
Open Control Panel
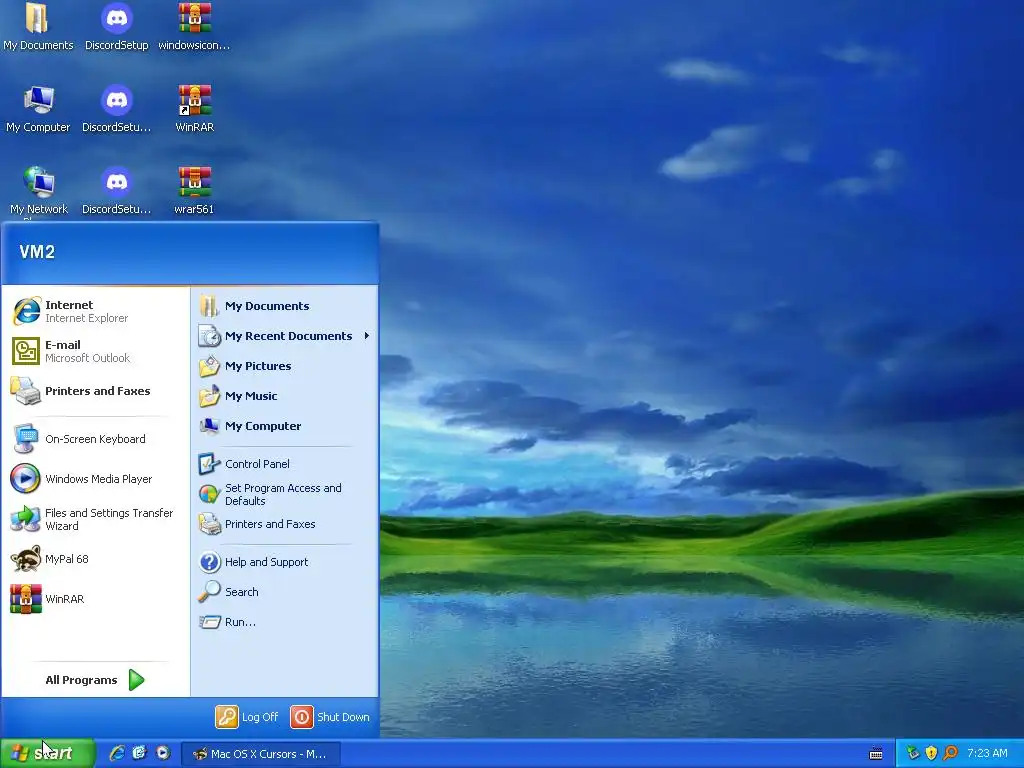click(284, 464)
